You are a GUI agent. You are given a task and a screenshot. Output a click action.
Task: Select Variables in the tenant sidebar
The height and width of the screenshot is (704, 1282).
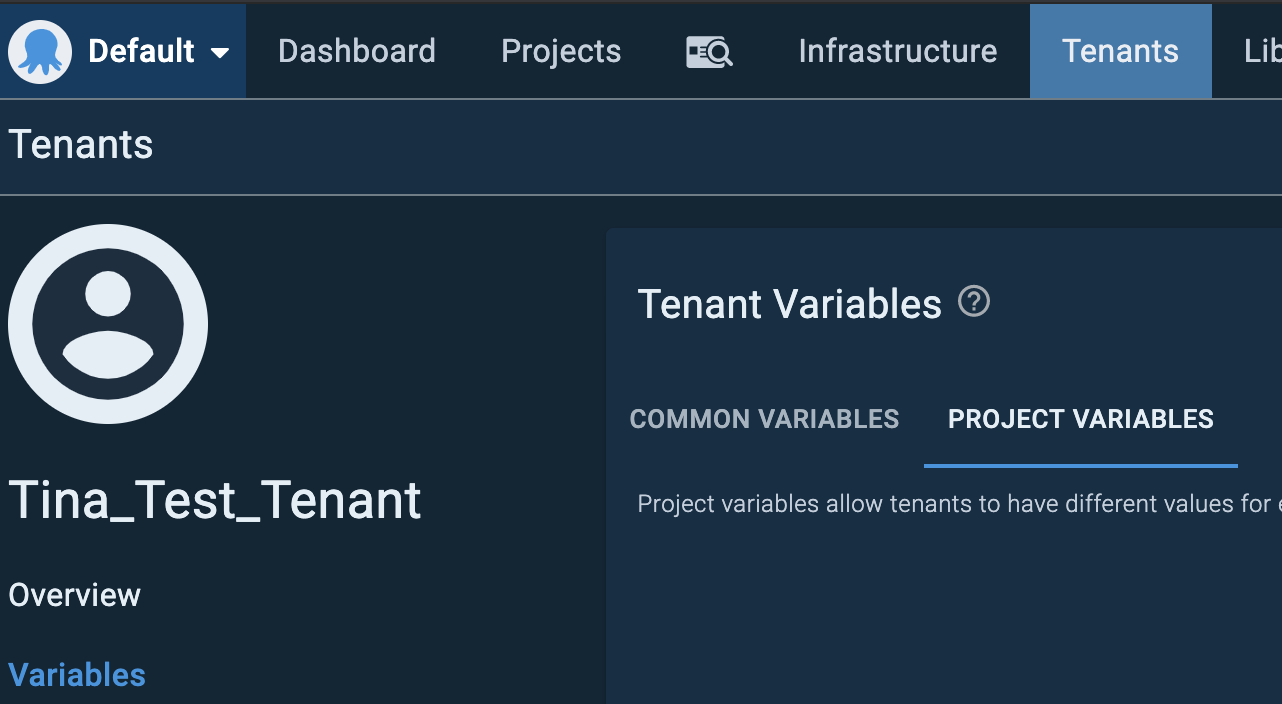(x=76, y=674)
